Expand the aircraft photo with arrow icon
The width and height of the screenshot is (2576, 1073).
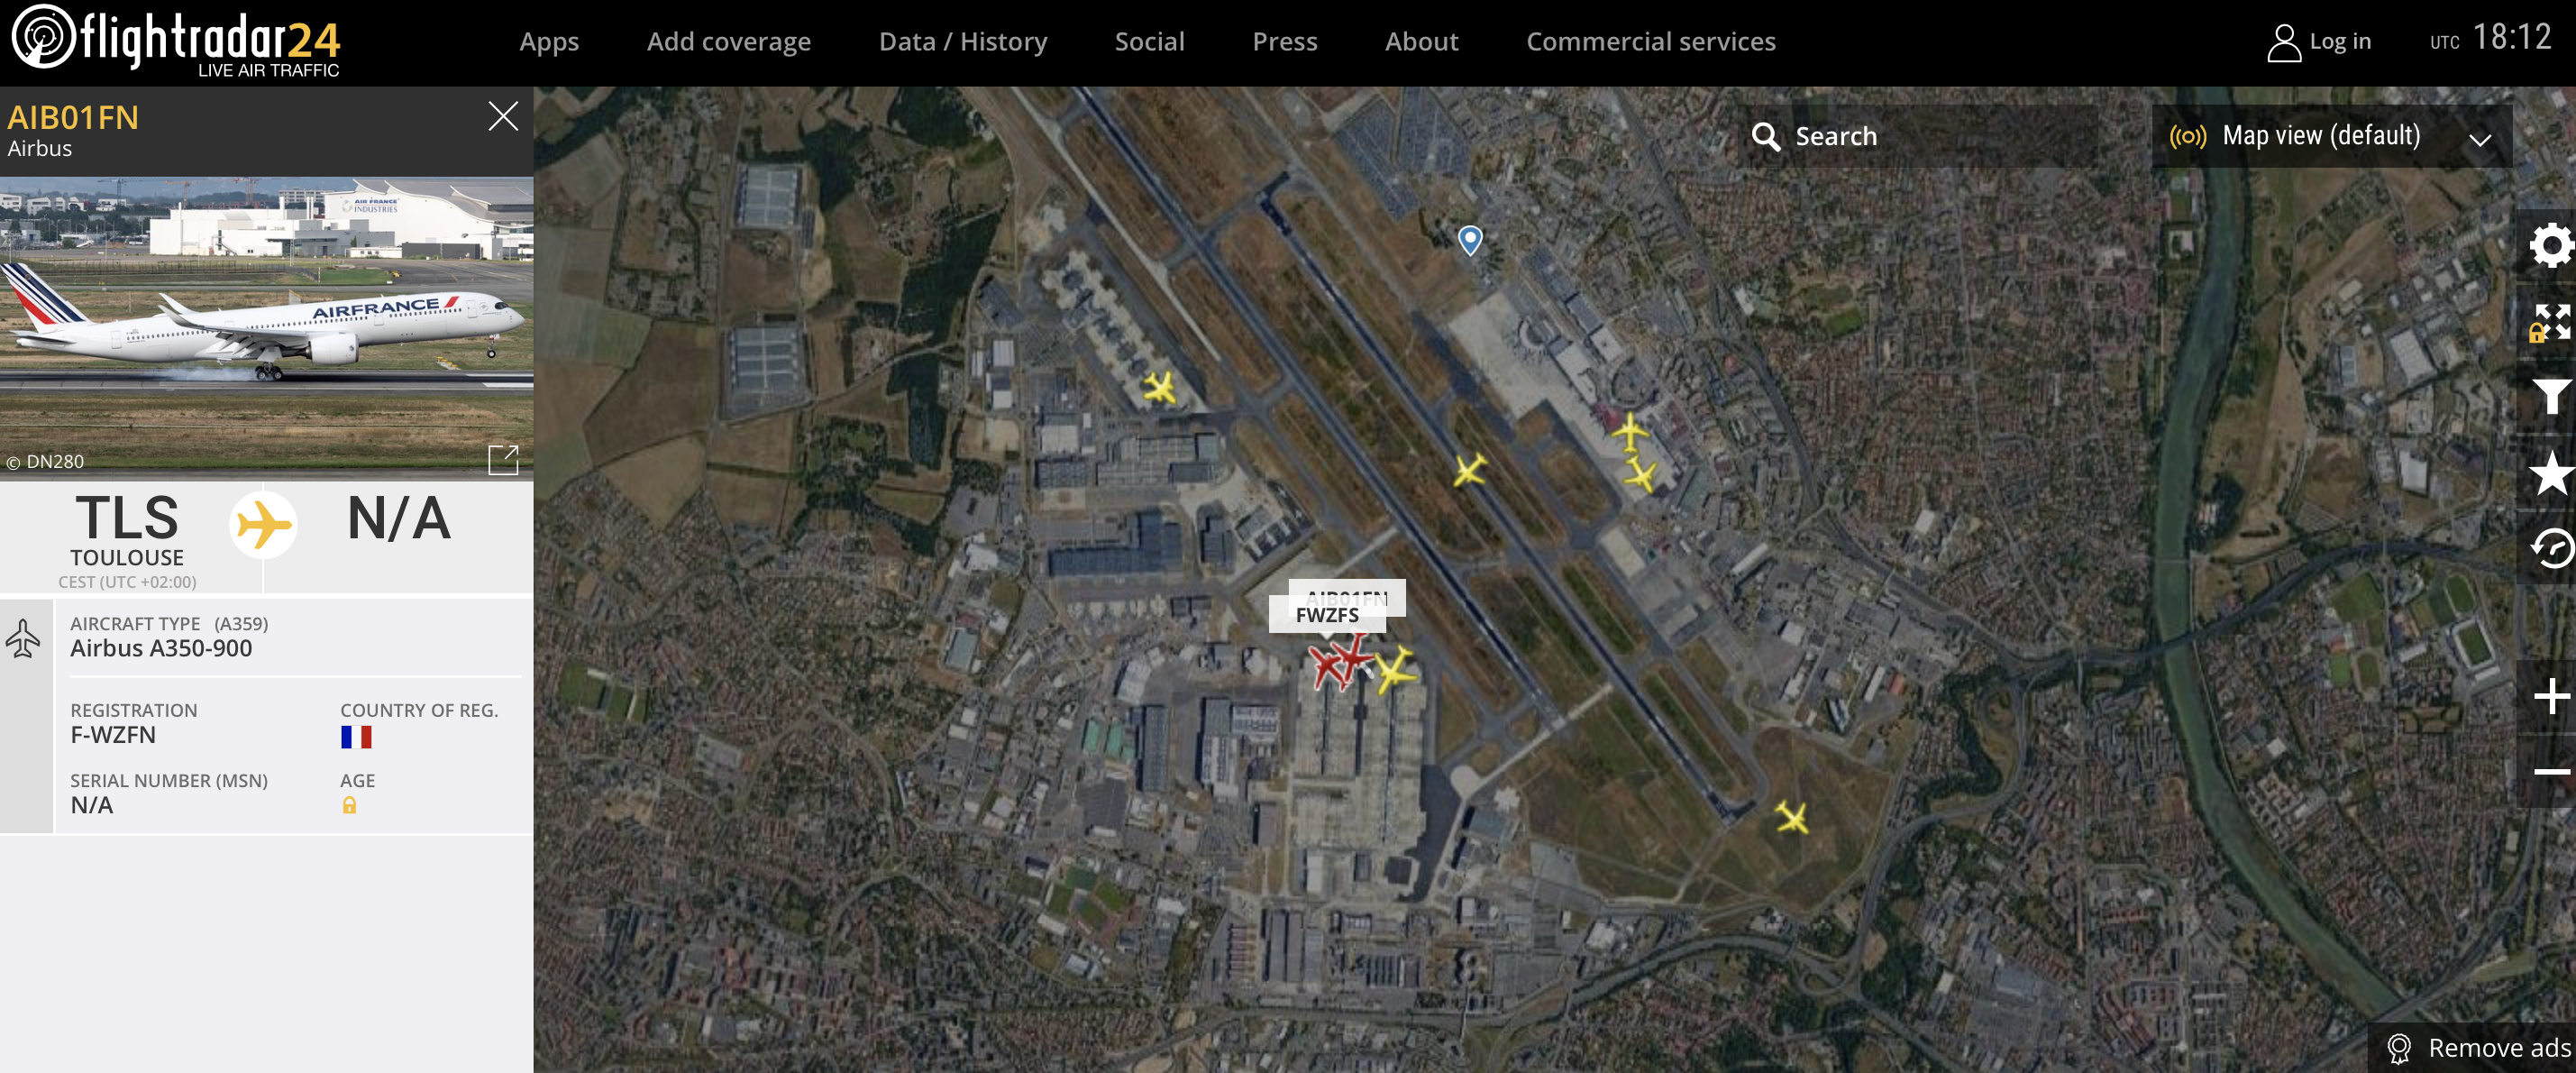coord(503,460)
